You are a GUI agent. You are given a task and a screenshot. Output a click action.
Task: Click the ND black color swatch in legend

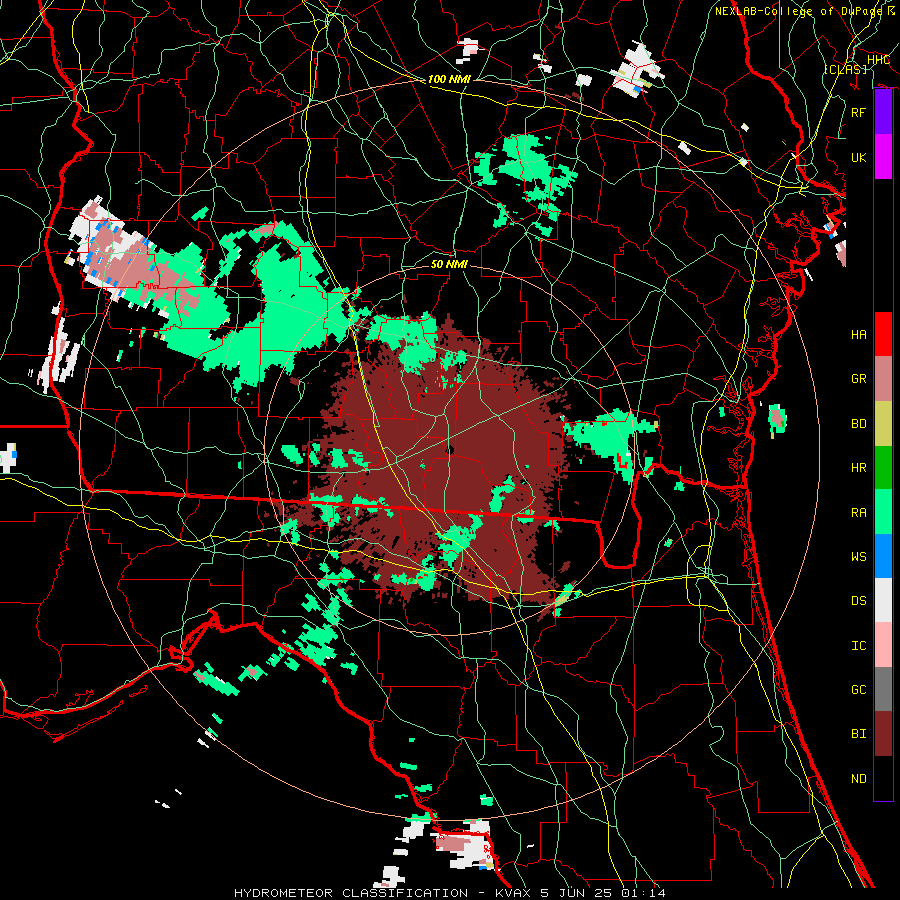coord(883,778)
